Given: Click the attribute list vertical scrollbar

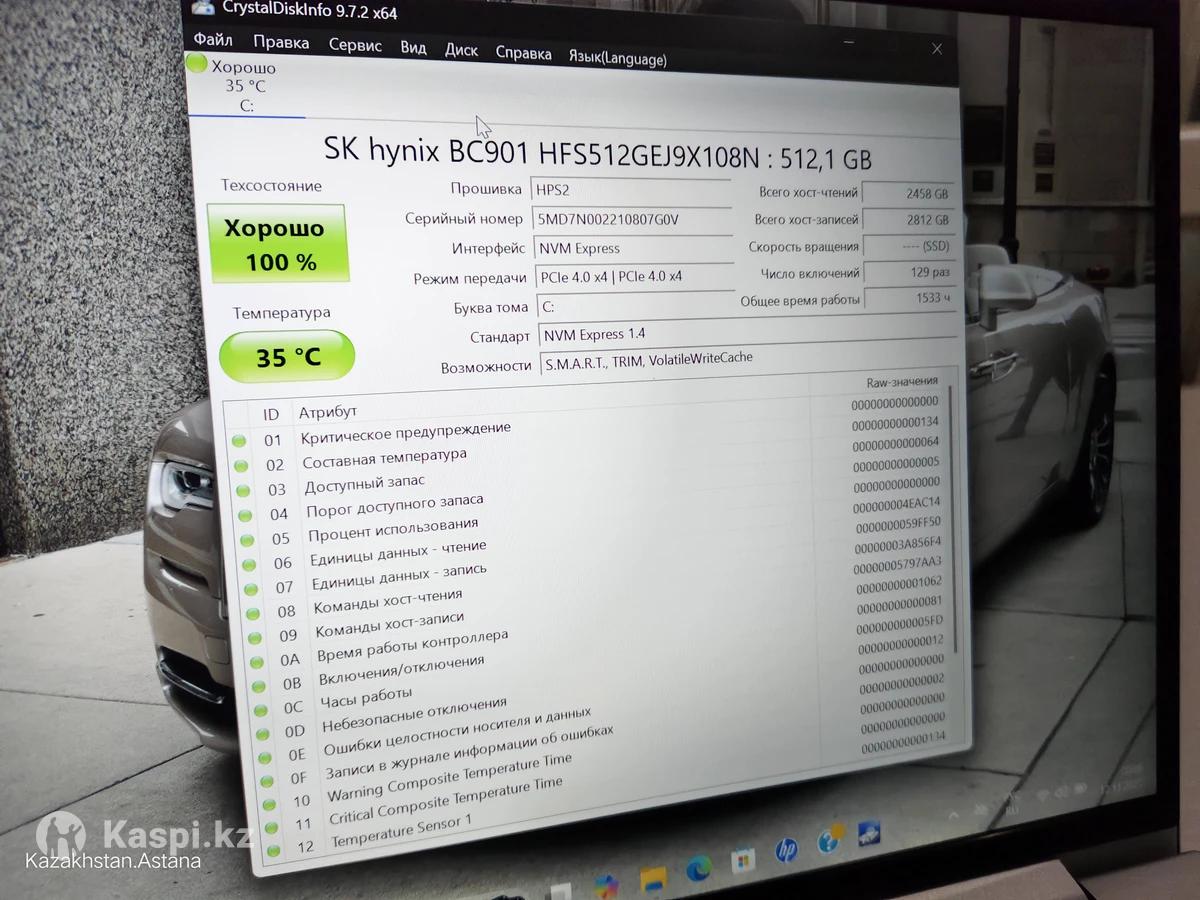Looking at the screenshot, I should pyautogui.click(x=950, y=520).
